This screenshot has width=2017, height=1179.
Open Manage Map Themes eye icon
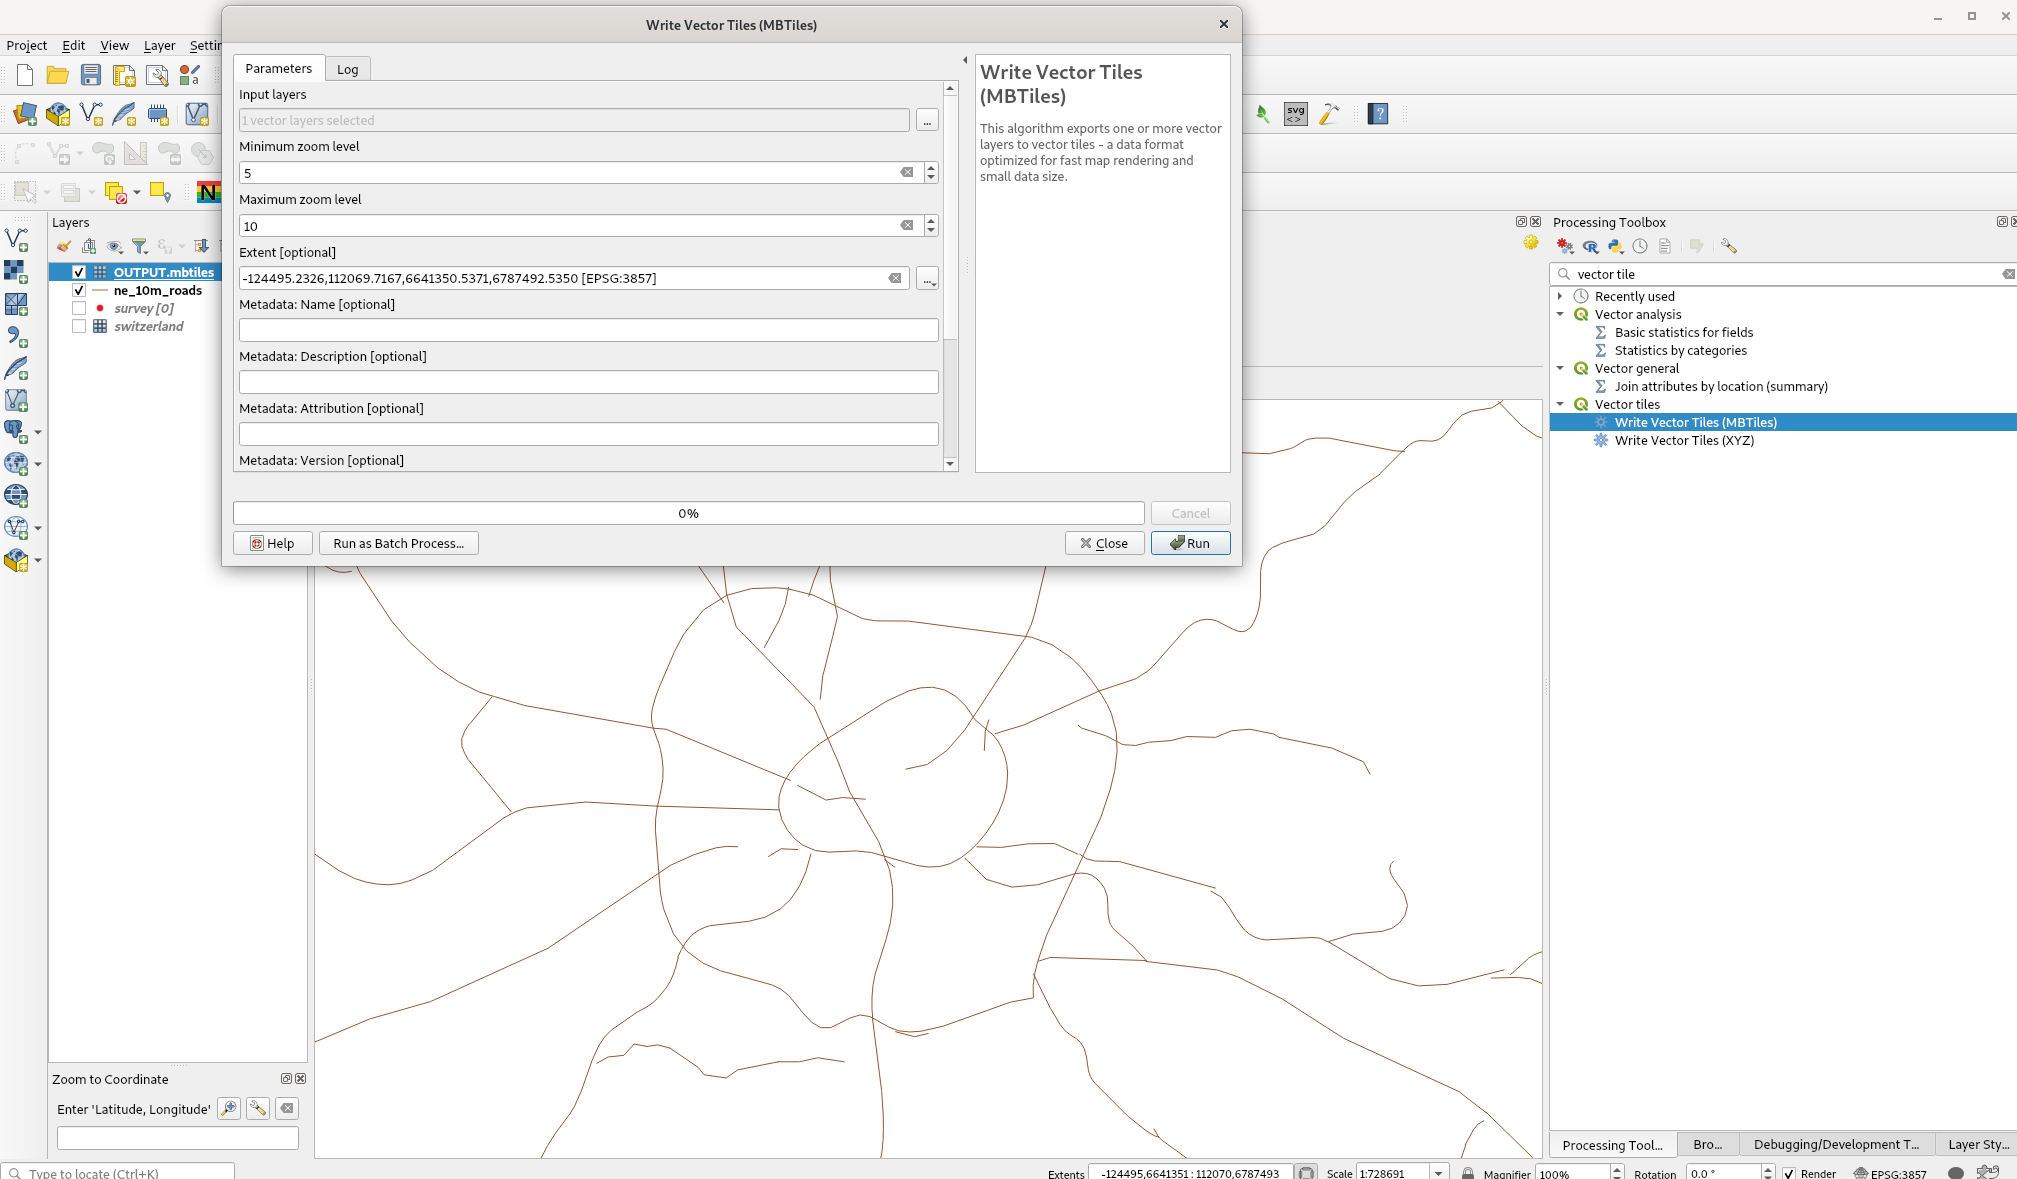point(114,246)
